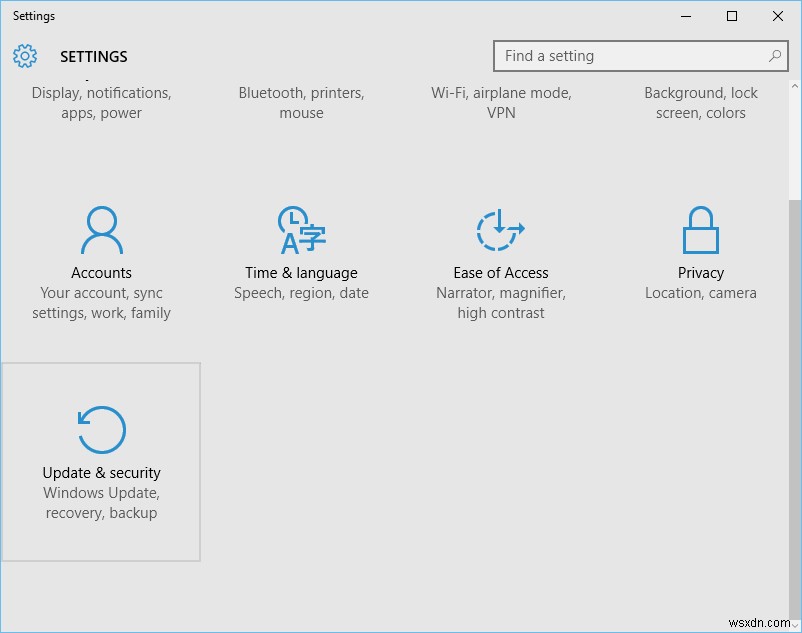Click the magnifier icon in search box
Image resolution: width=802 pixels, height=633 pixels.
click(x=775, y=56)
